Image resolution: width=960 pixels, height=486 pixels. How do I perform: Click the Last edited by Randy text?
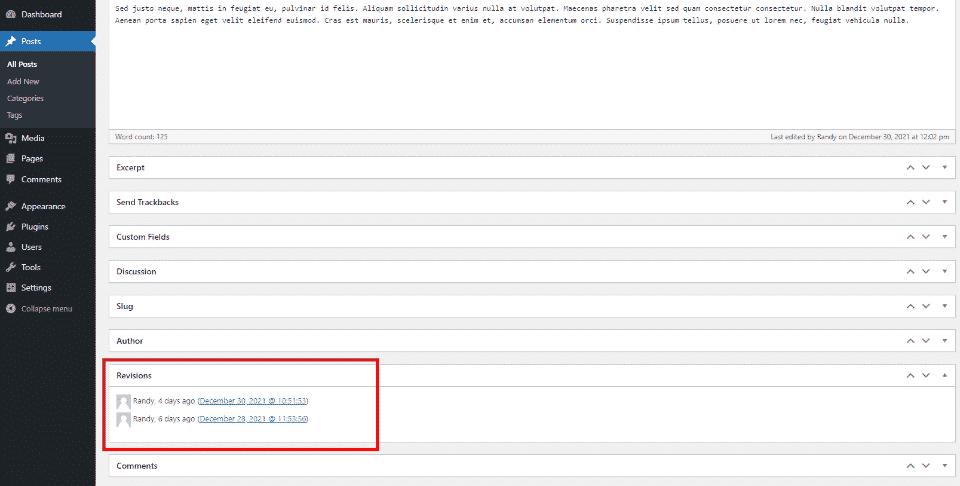point(860,137)
